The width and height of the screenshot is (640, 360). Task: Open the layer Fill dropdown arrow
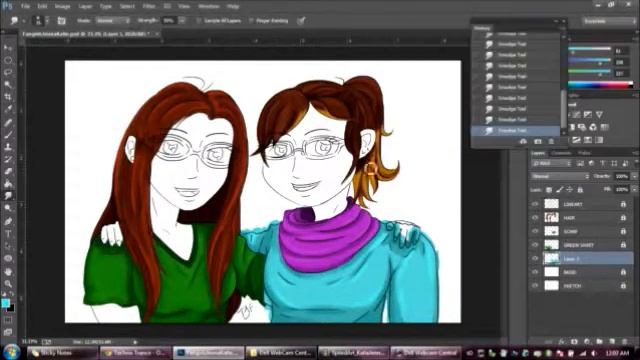pos(634,190)
